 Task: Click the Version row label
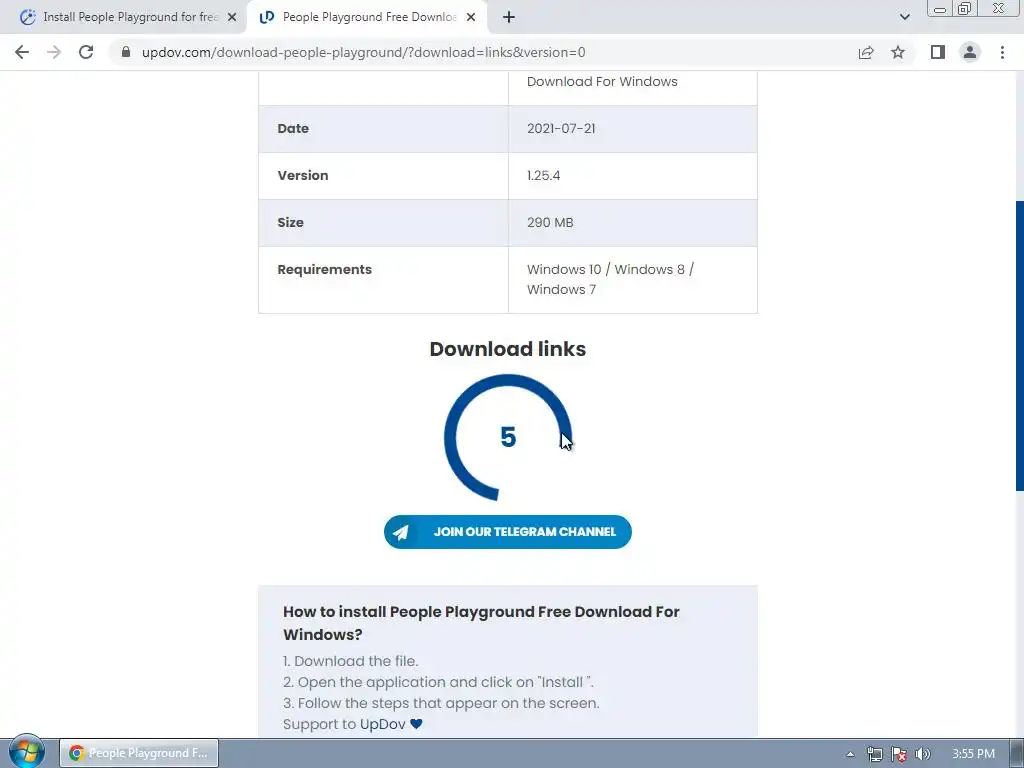pyautogui.click(x=302, y=176)
